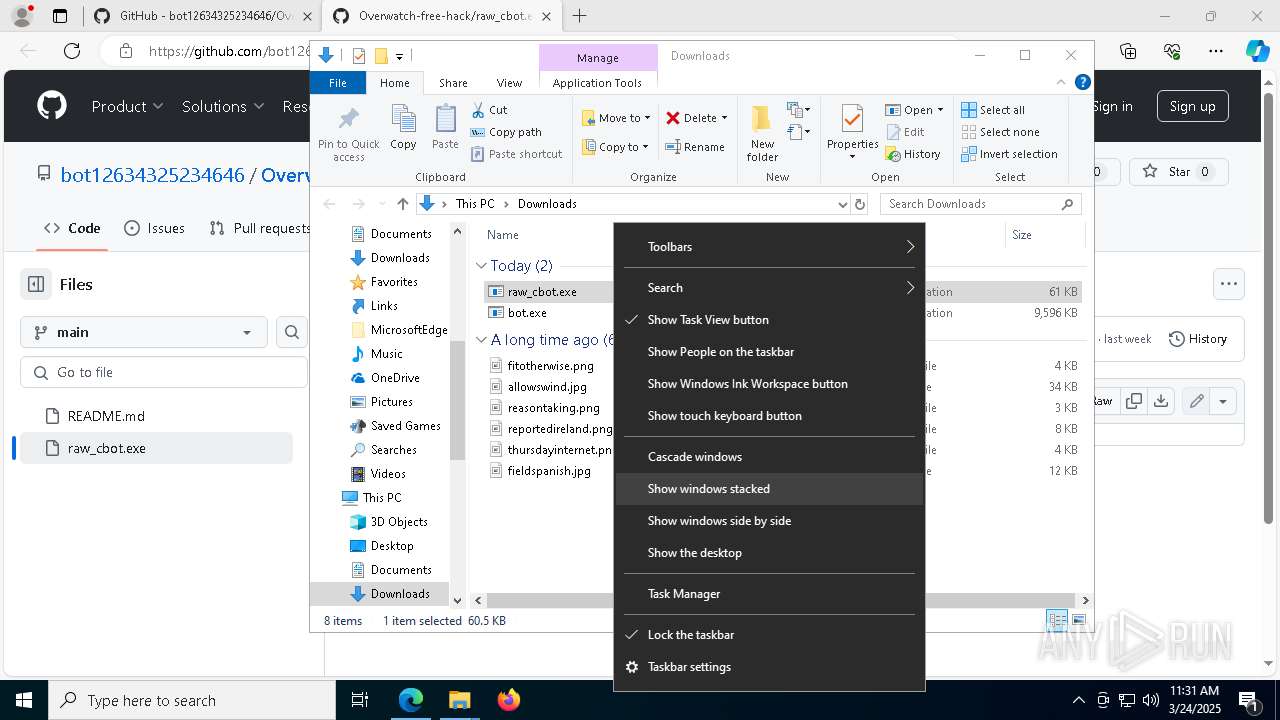Open the bot12634325234646 profile link
This screenshot has width=1280, height=720.
click(152, 175)
